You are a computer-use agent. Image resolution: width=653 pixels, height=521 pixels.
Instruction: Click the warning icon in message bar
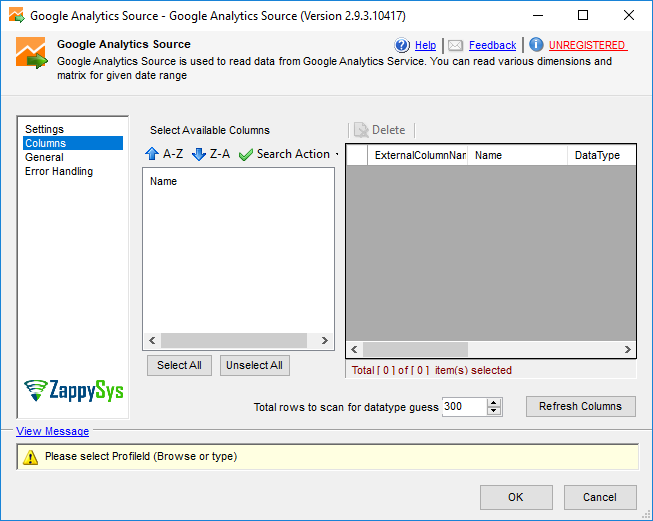(x=30, y=457)
